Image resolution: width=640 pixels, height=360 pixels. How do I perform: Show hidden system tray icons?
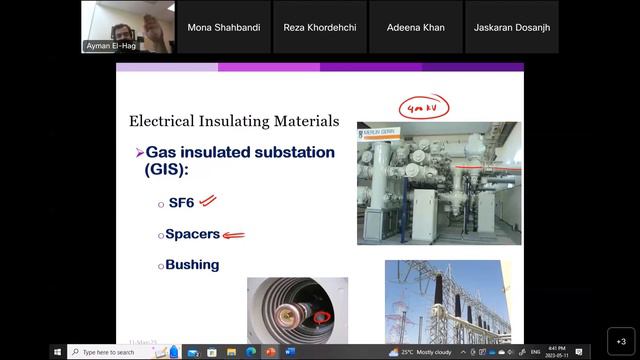coord(463,352)
